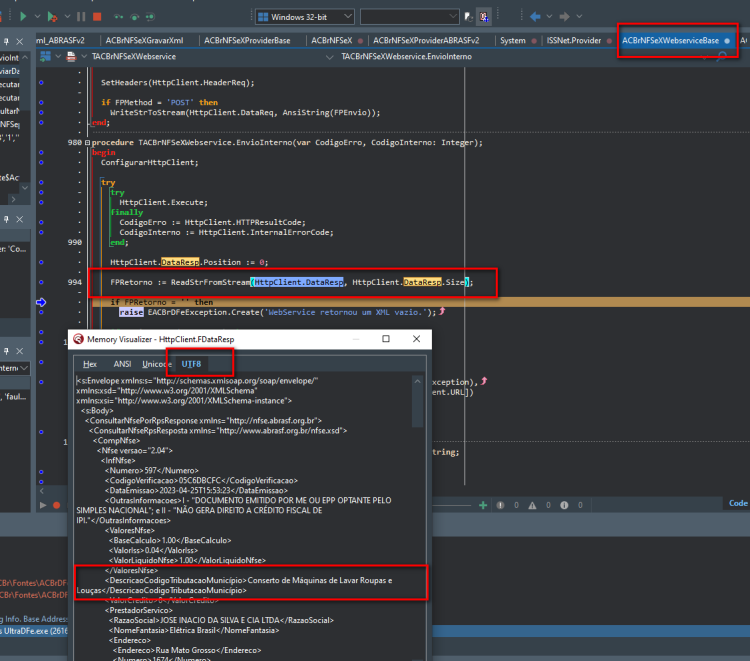Close the Memory Visualizer window
The image size is (750, 661).
pos(417,339)
